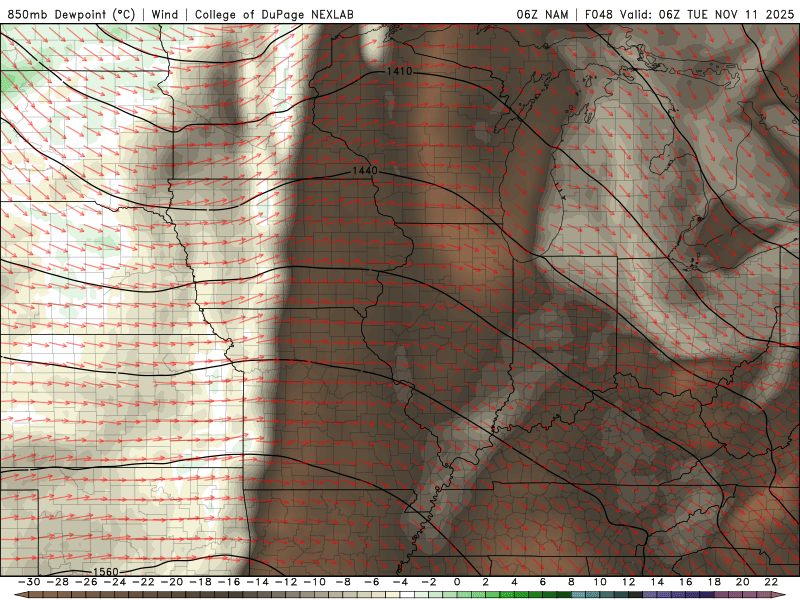Click the "06Z NAM" model run label
This screenshot has width=800, height=600.
[x=542, y=14]
